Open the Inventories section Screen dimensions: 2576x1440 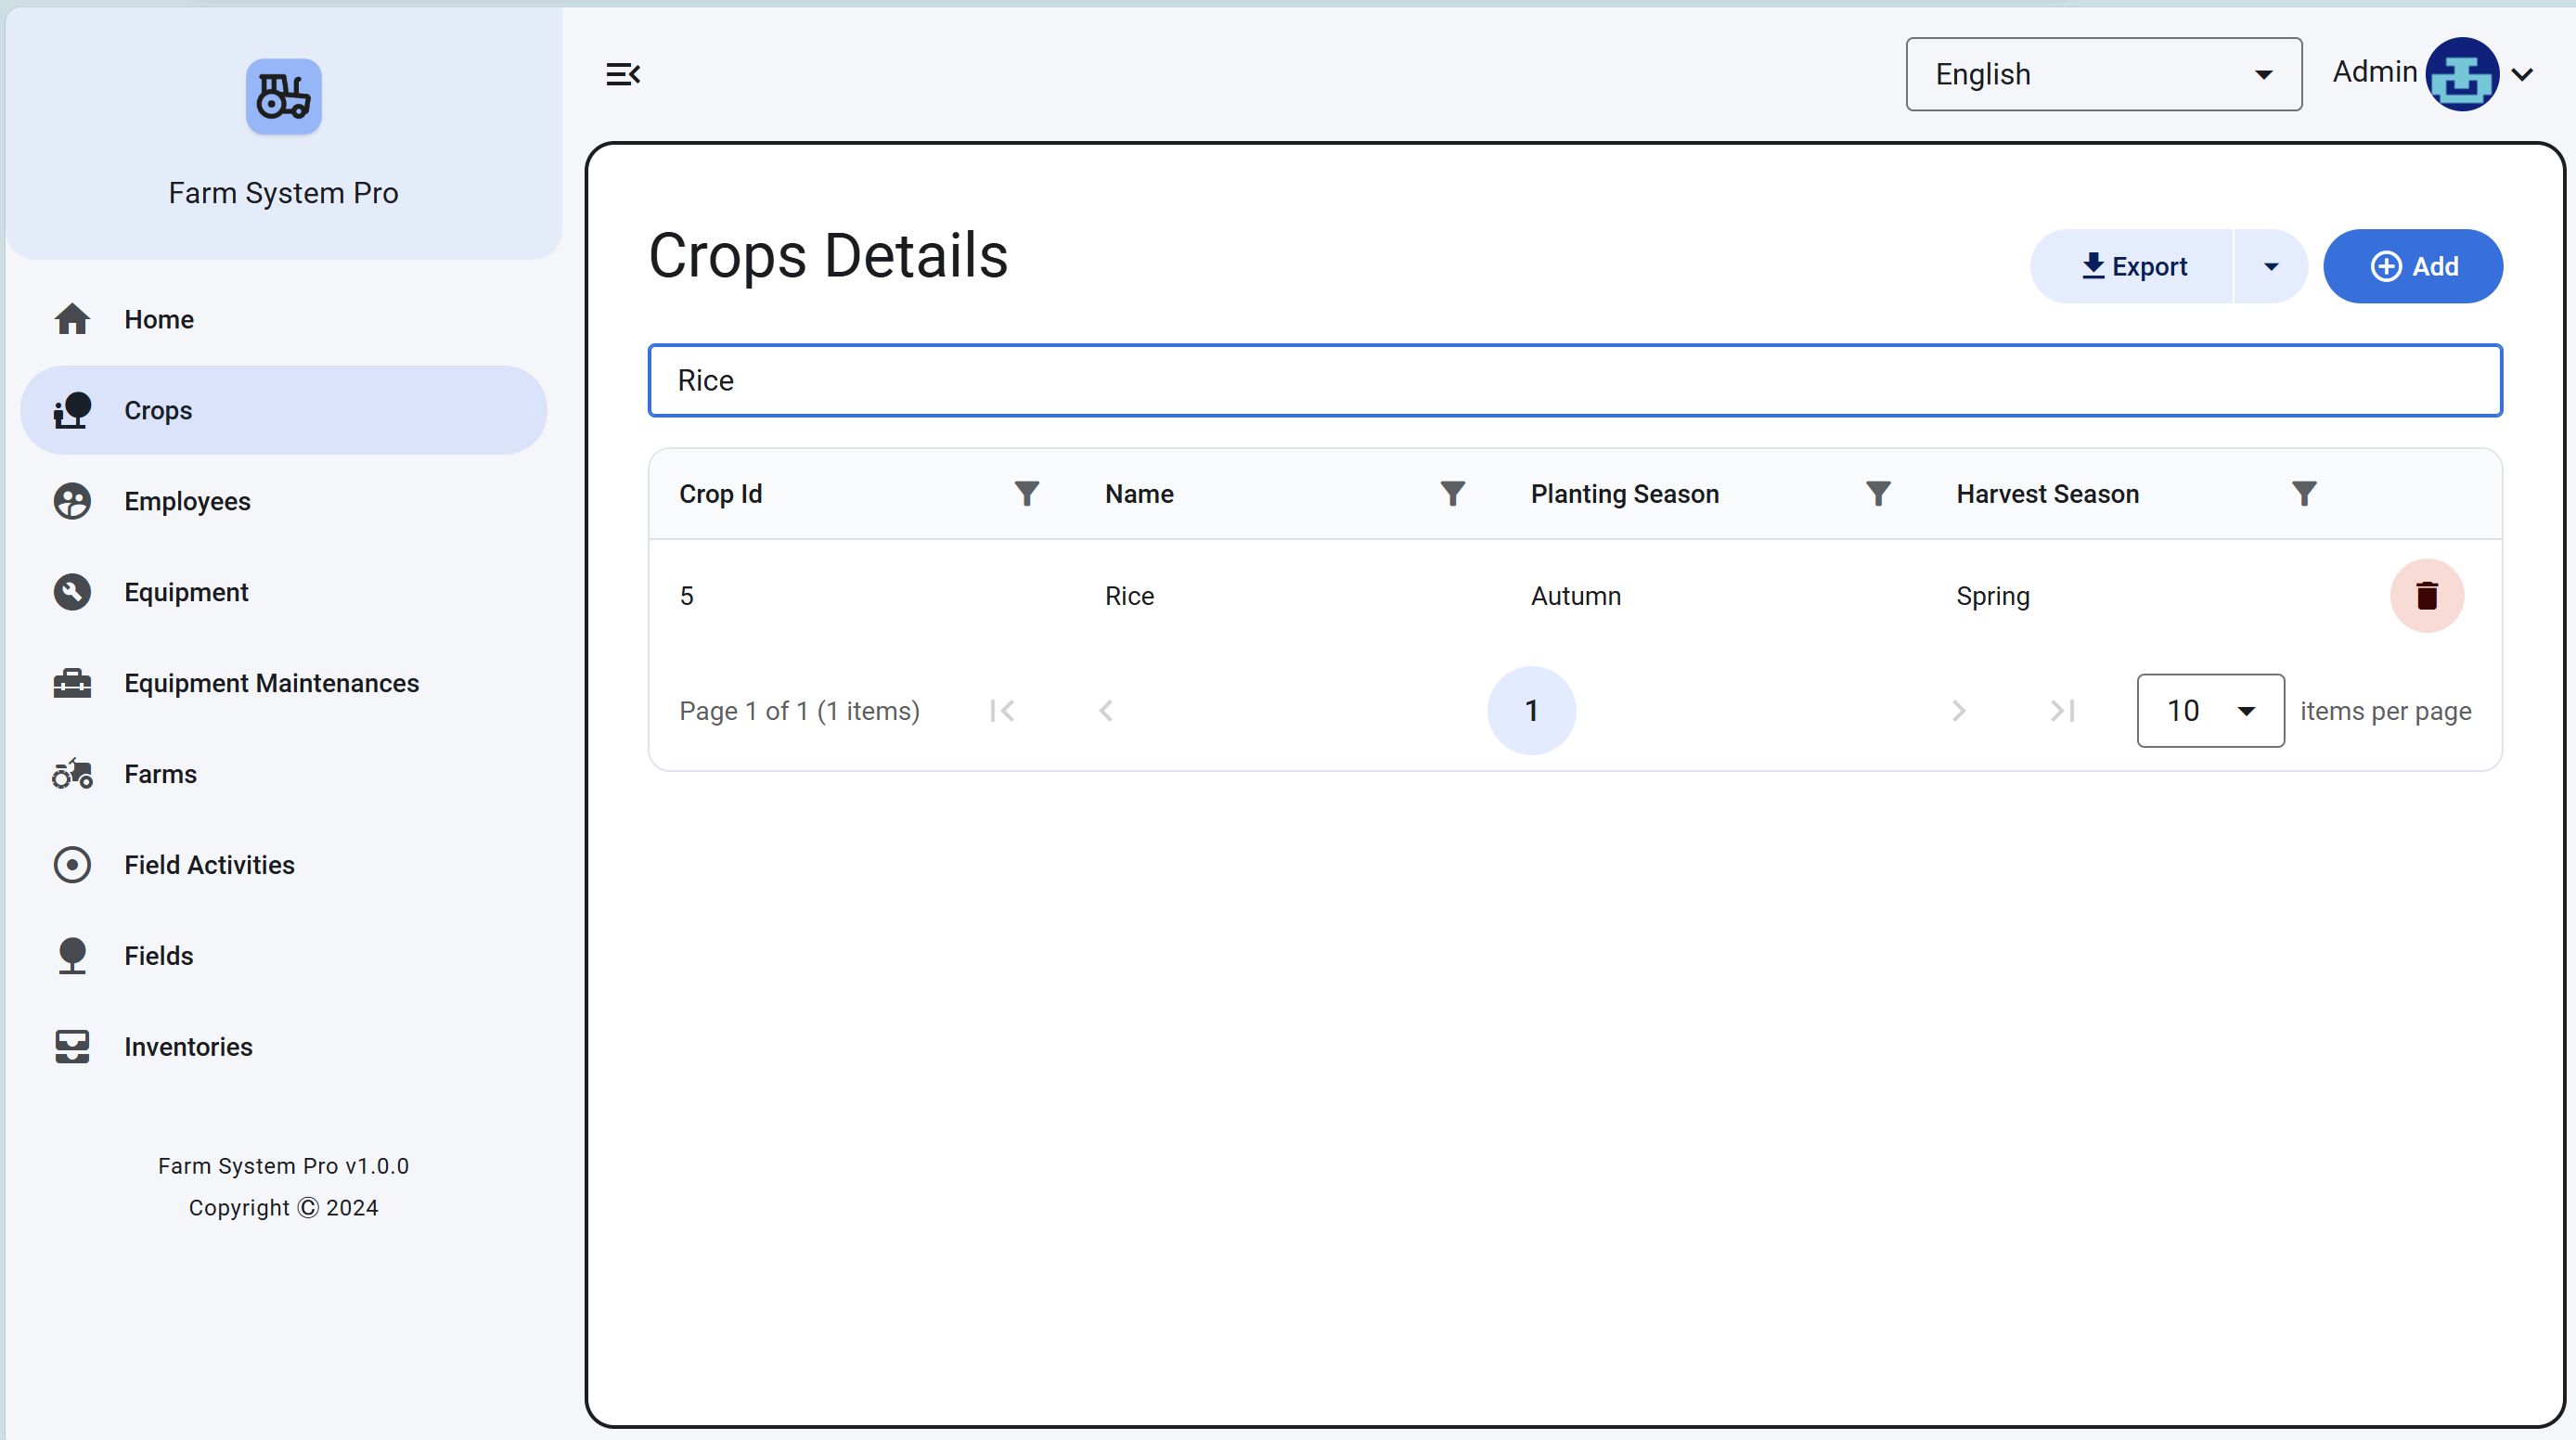(x=188, y=1047)
